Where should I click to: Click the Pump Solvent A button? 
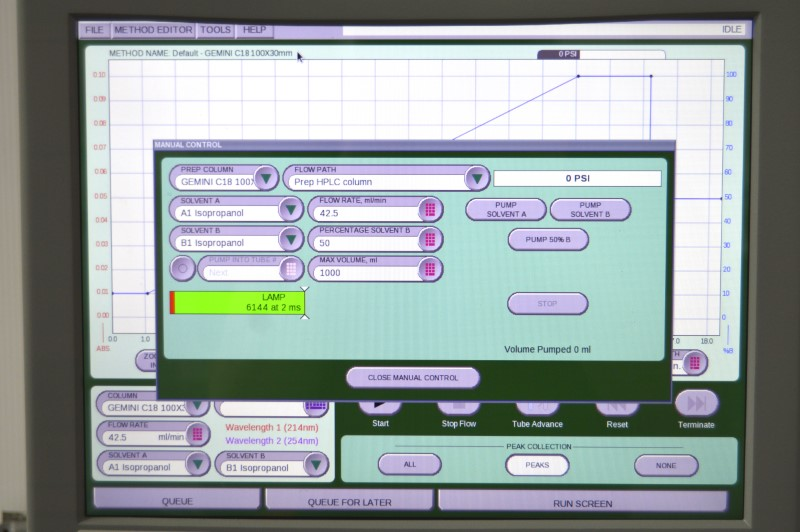(x=506, y=209)
